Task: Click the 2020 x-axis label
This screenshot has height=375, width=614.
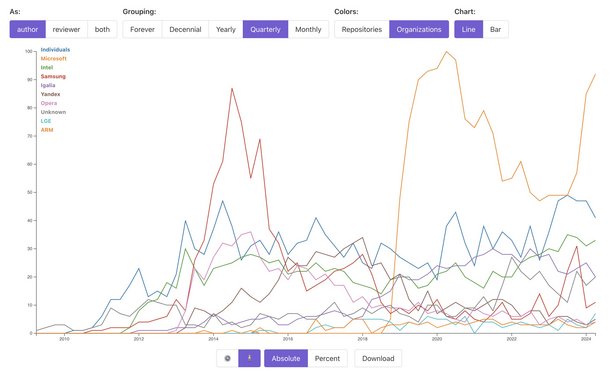Action: point(437,339)
